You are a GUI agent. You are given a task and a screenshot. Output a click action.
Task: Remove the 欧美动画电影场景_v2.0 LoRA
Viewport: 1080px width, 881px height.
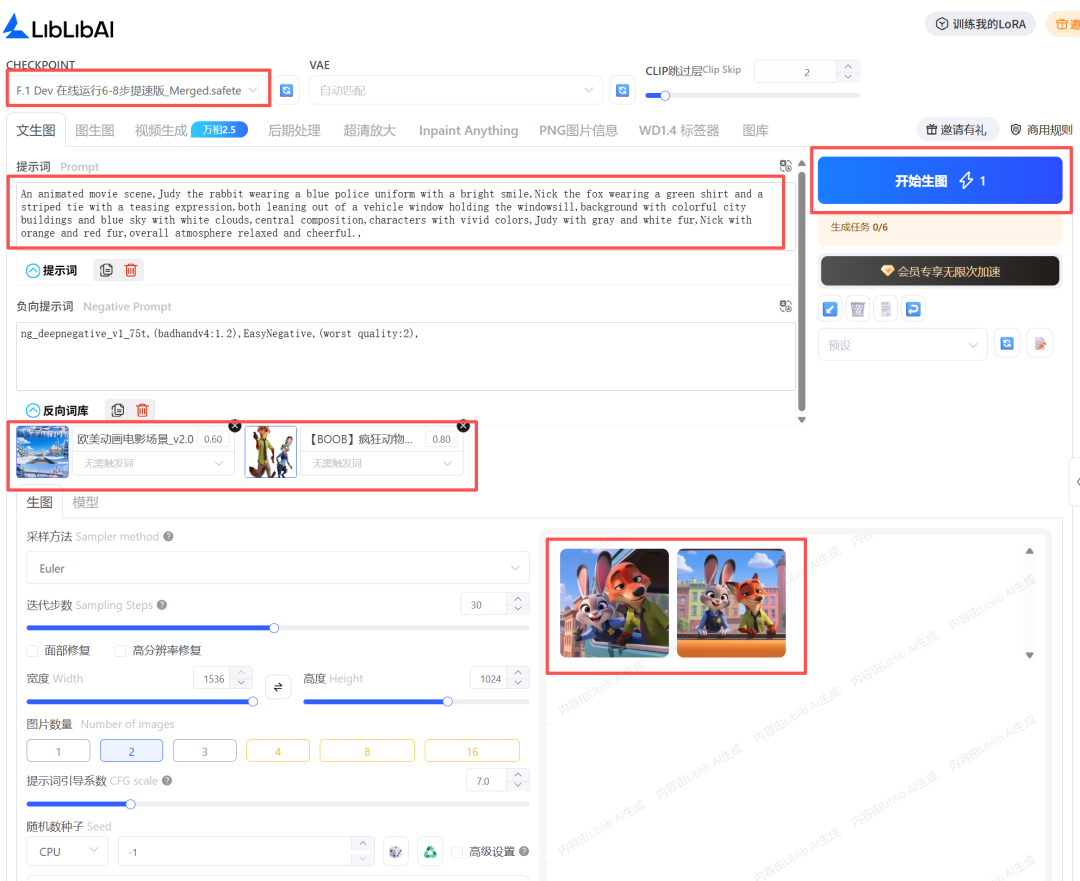point(235,426)
